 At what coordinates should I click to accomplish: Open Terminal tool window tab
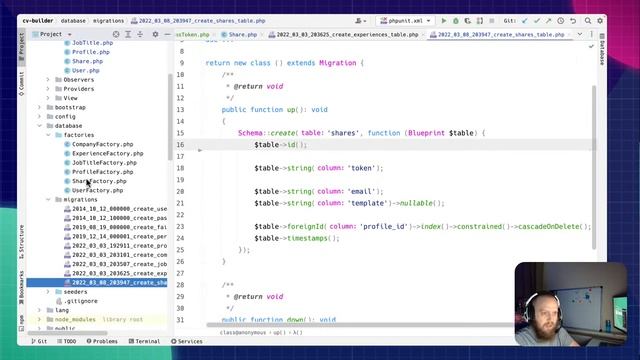(x=144, y=341)
